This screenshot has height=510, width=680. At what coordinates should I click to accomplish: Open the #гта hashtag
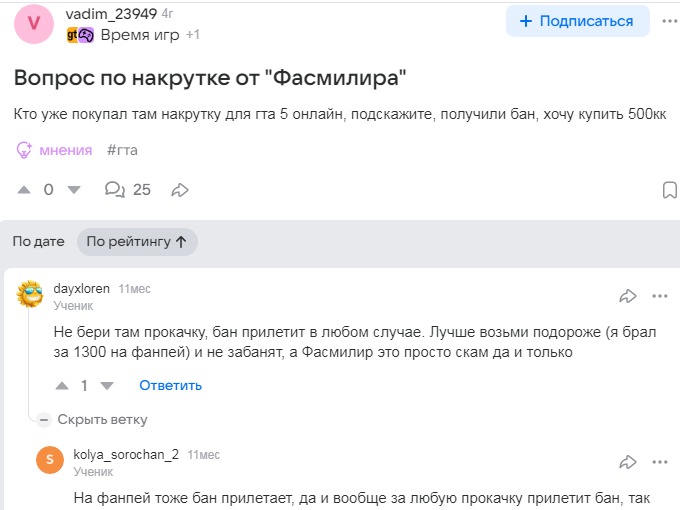[122, 150]
